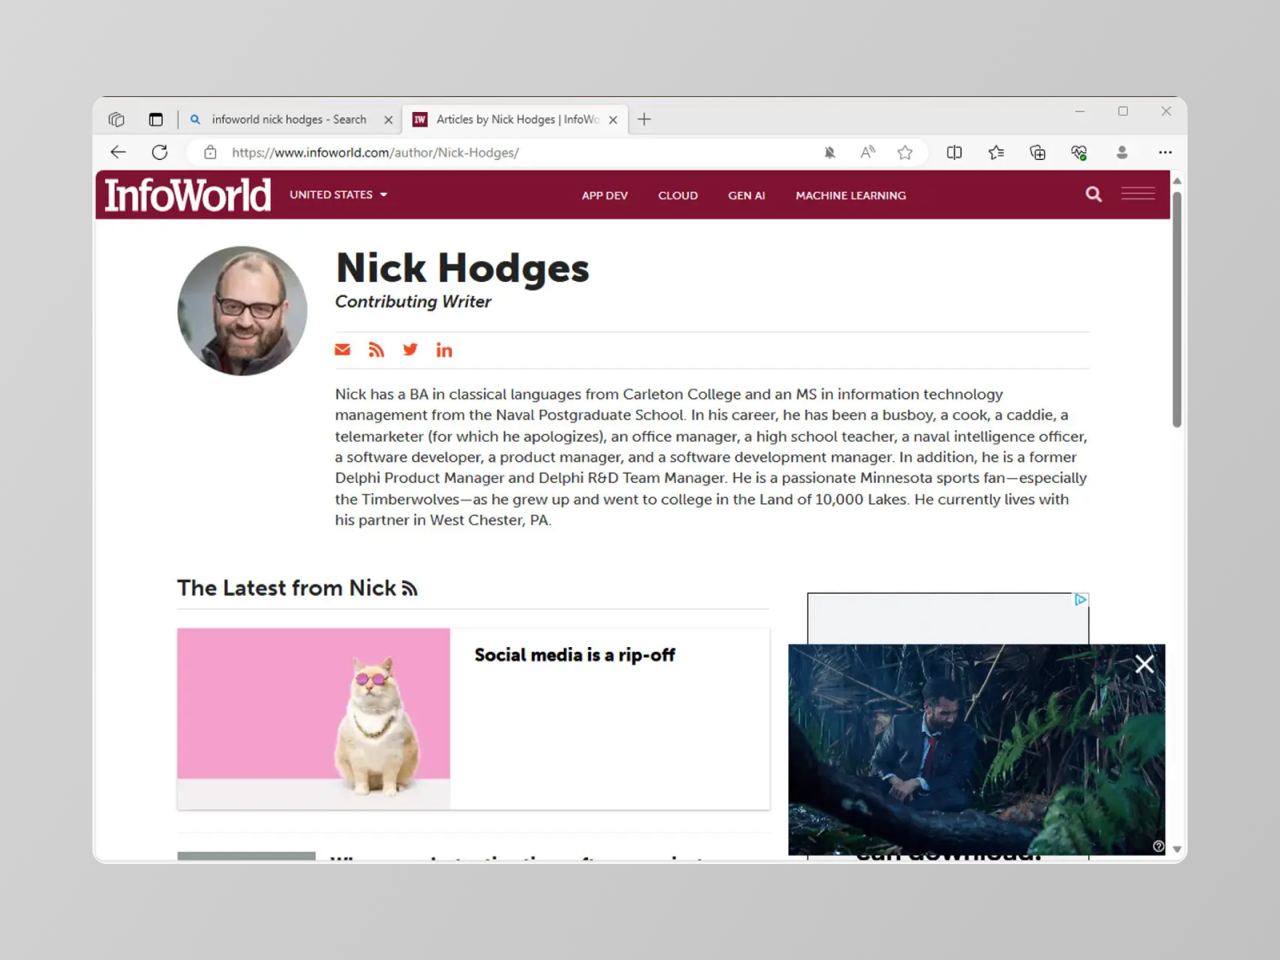Open the CLOUD section

coord(678,195)
